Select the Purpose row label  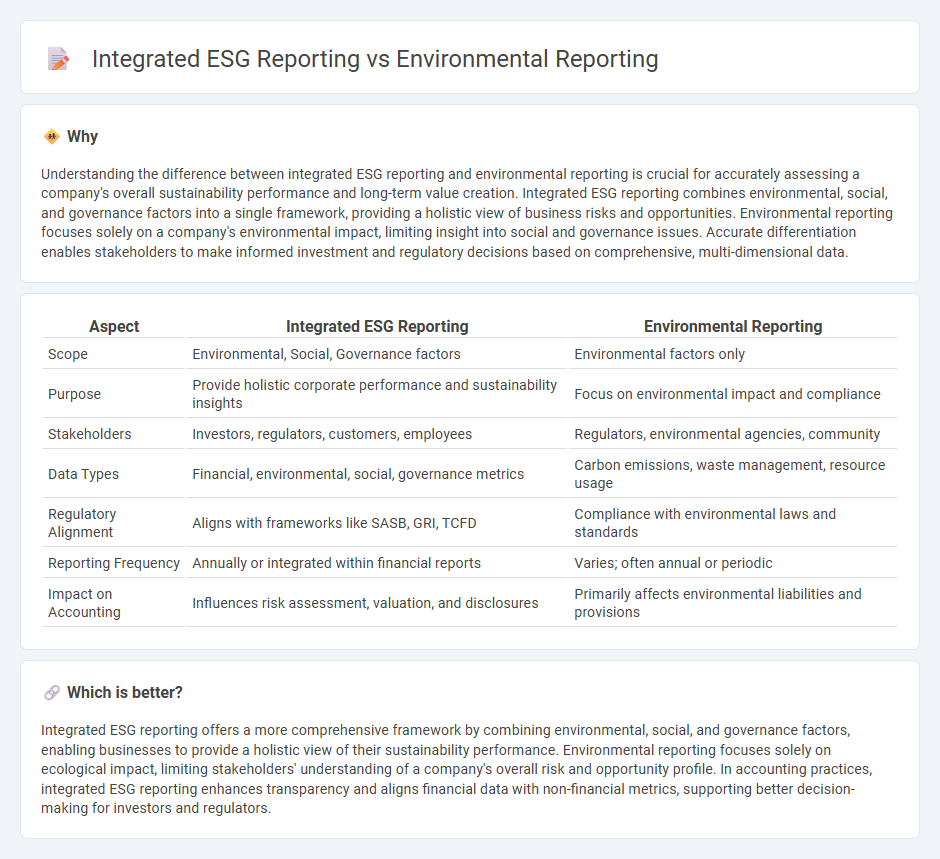74,394
